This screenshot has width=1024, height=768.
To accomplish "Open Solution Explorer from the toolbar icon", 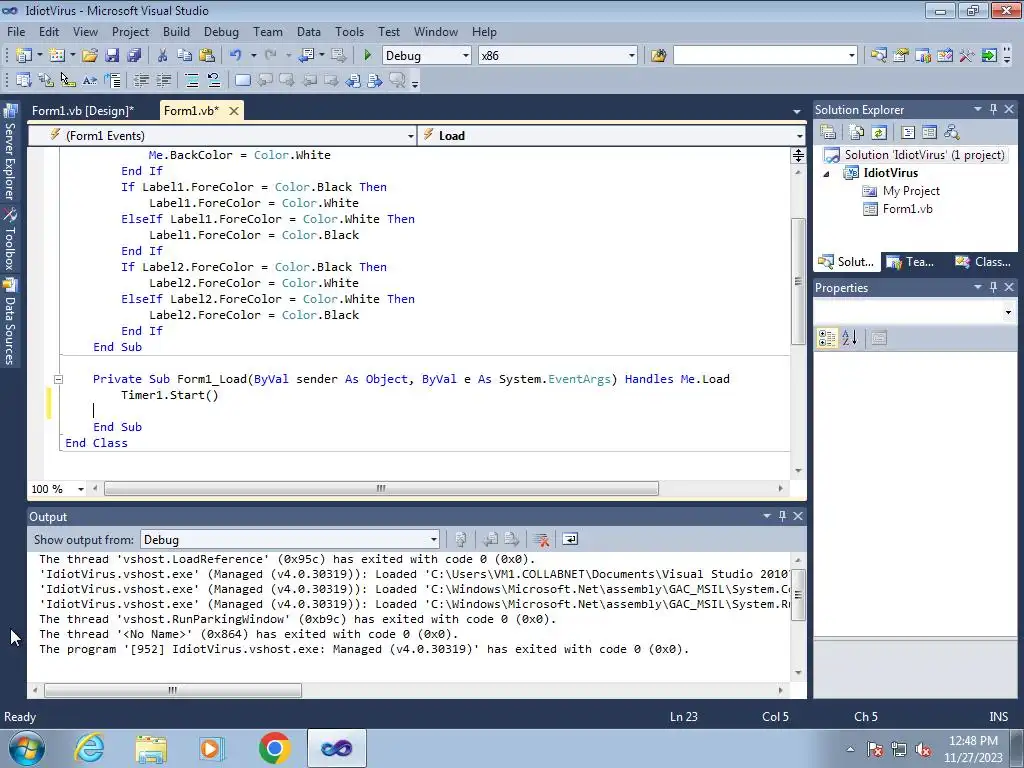I will click(x=878, y=56).
